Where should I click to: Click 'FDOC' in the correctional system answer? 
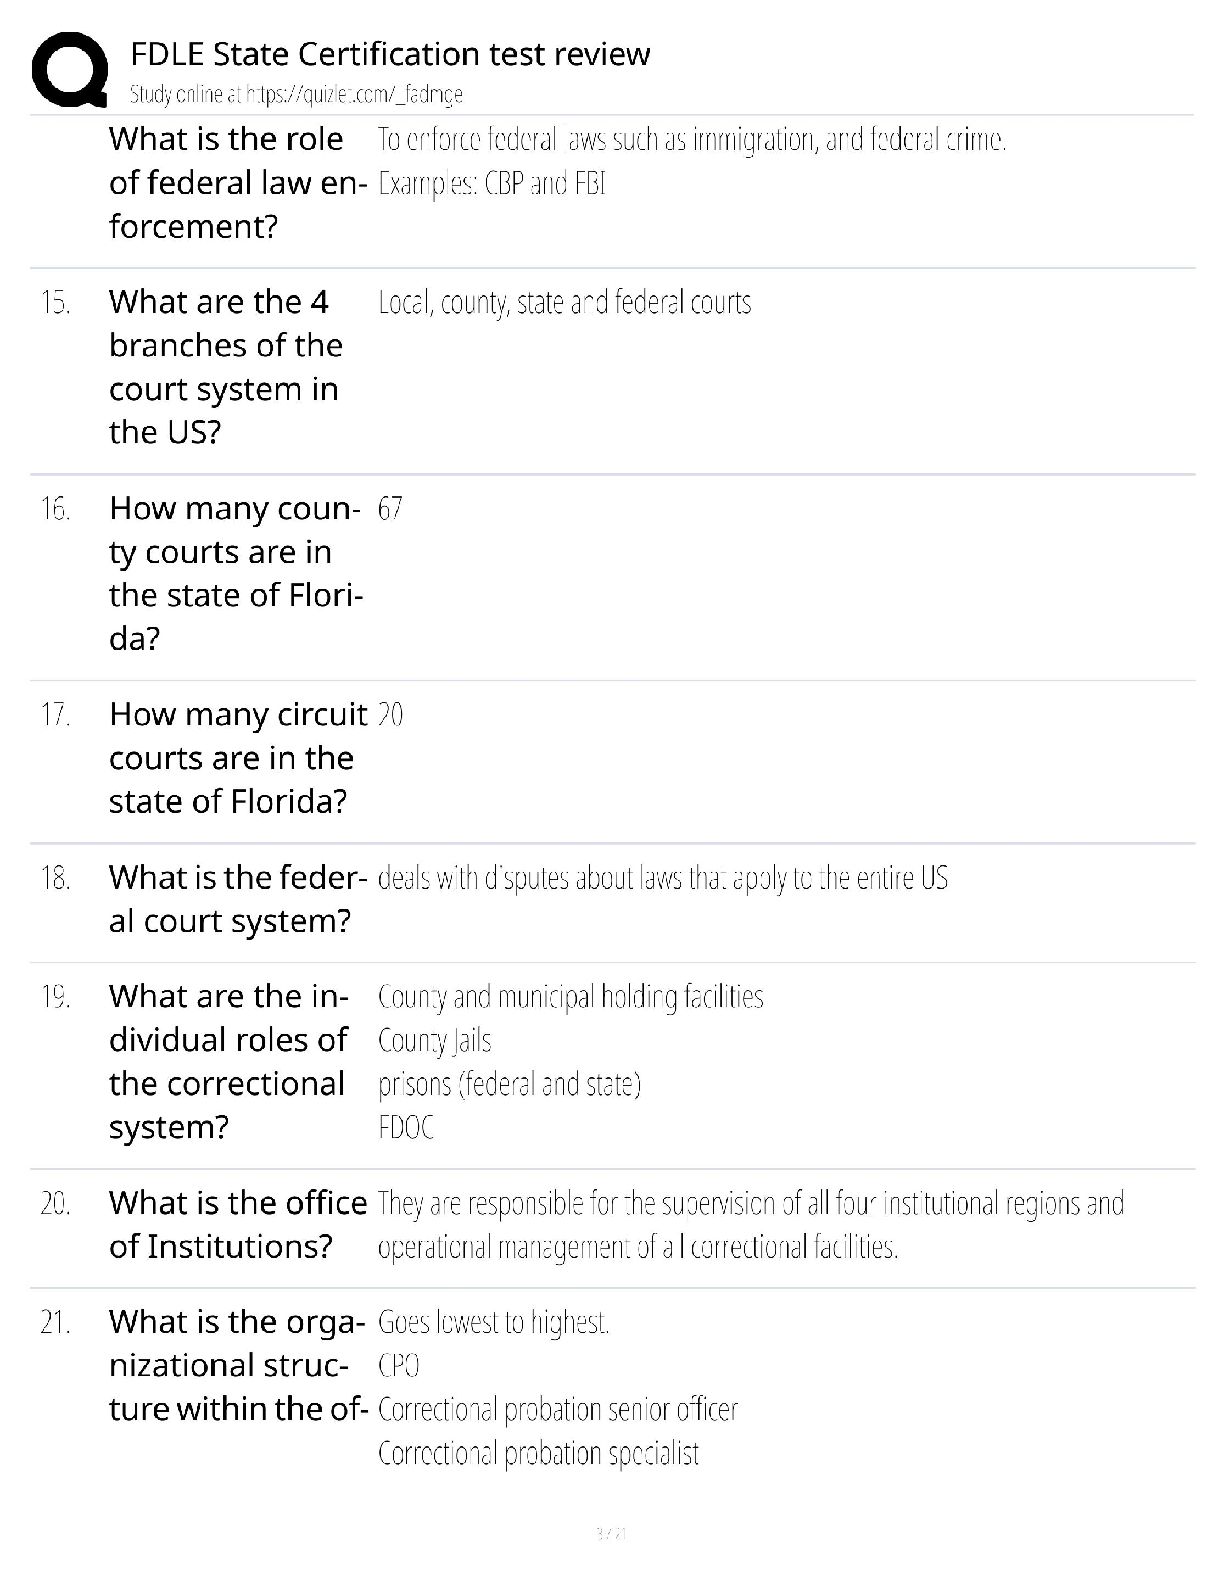coord(406,1128)
